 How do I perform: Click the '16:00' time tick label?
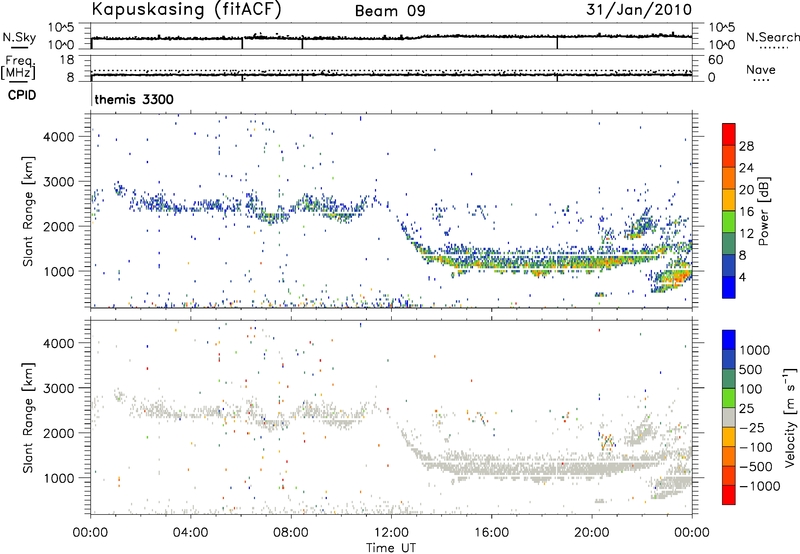click(x=491, y=533)
